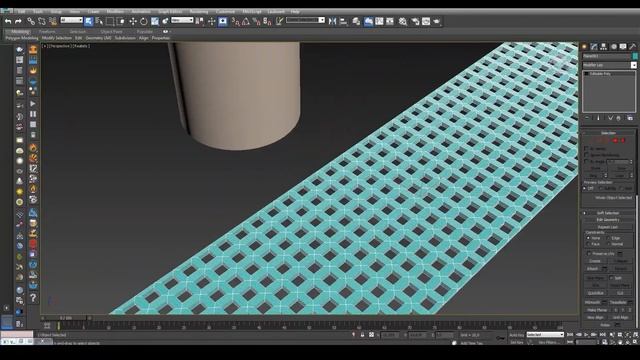Viewport: 640px width, 360px height.
Task: Click the Render teapot icon
Action: [437, 21]
